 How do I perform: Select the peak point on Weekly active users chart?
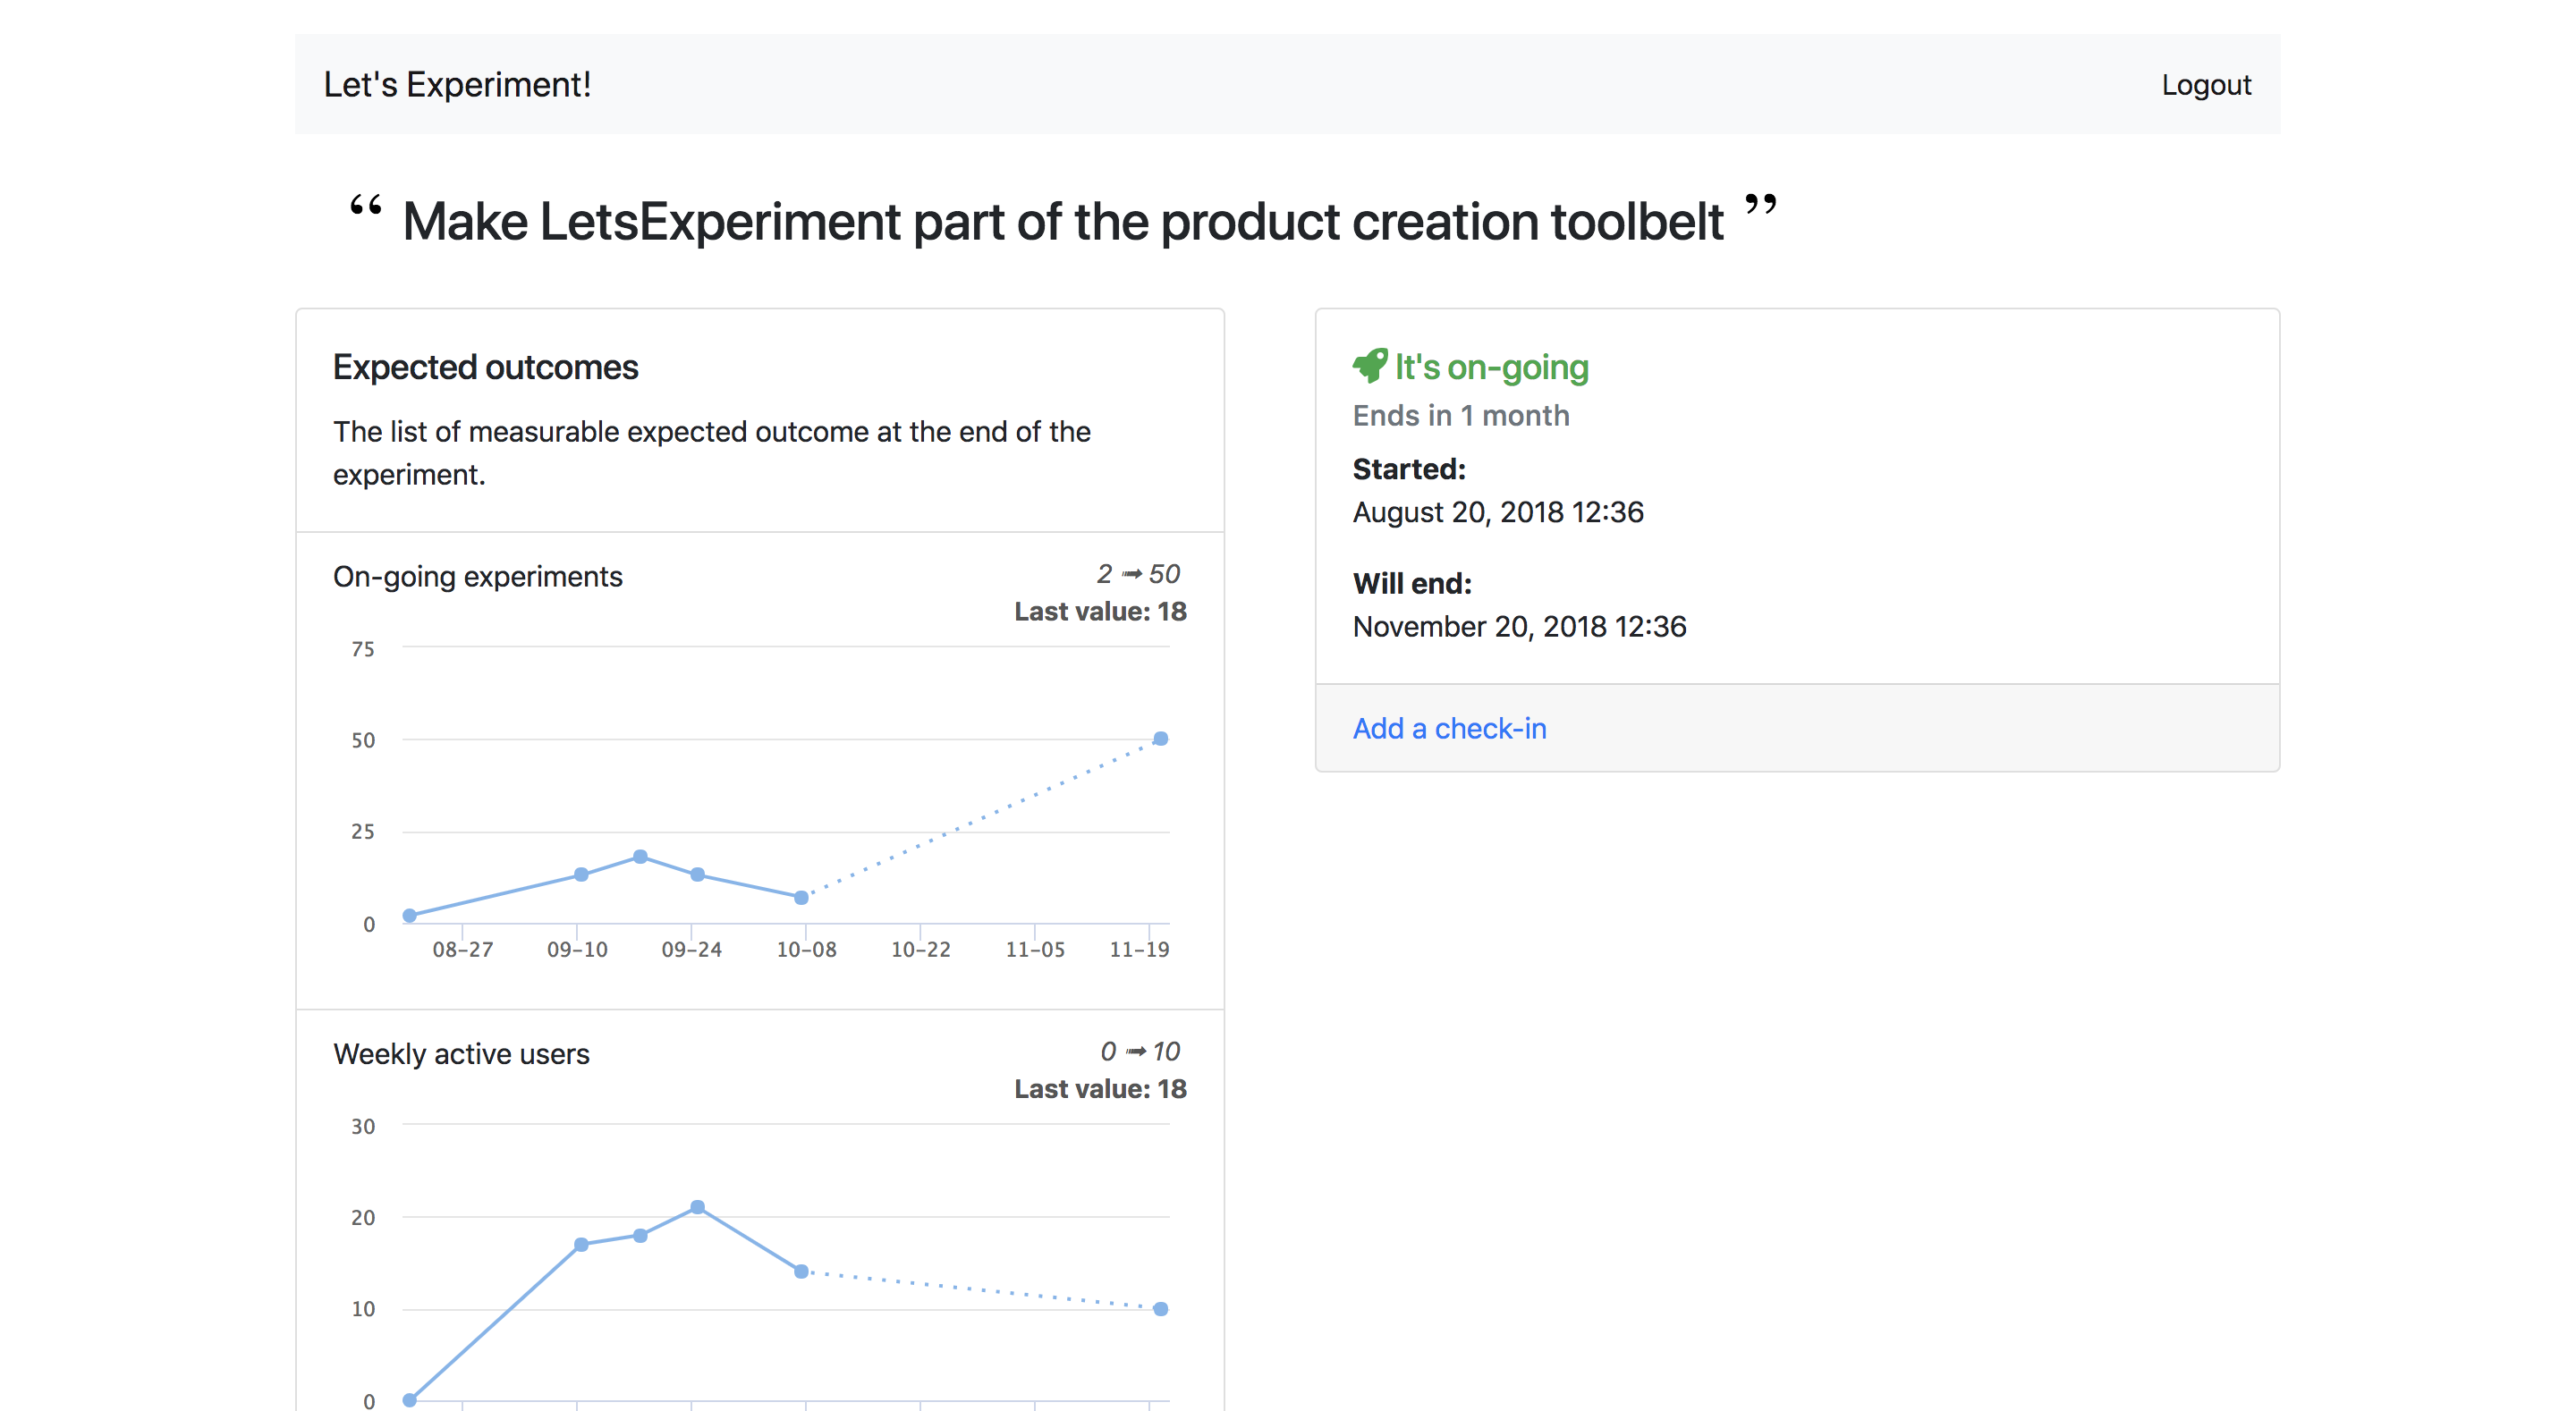coord(697,1207)
